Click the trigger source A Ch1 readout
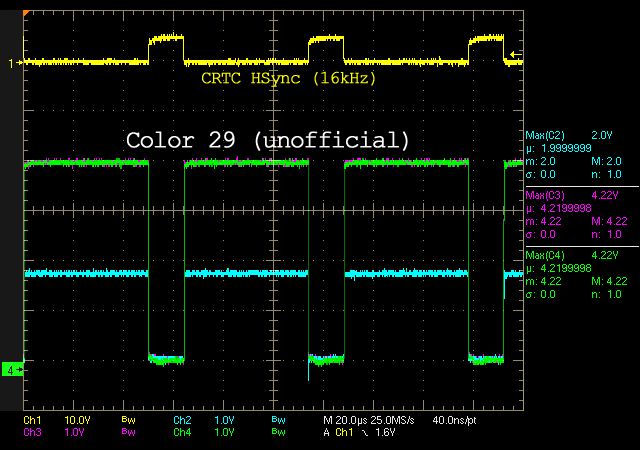This screenshot has height=450, width=640. pos(338,432)
